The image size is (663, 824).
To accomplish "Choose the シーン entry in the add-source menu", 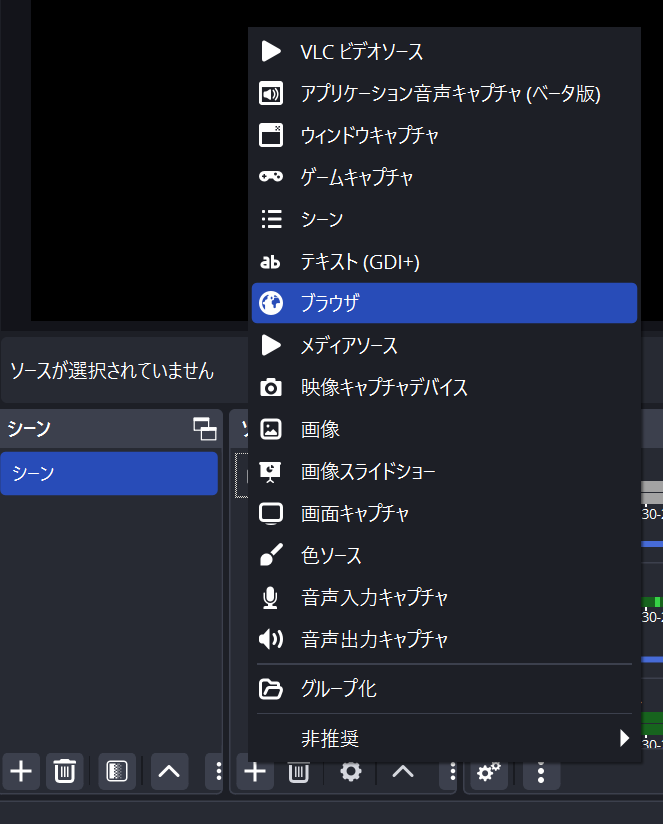I will 444,219.
